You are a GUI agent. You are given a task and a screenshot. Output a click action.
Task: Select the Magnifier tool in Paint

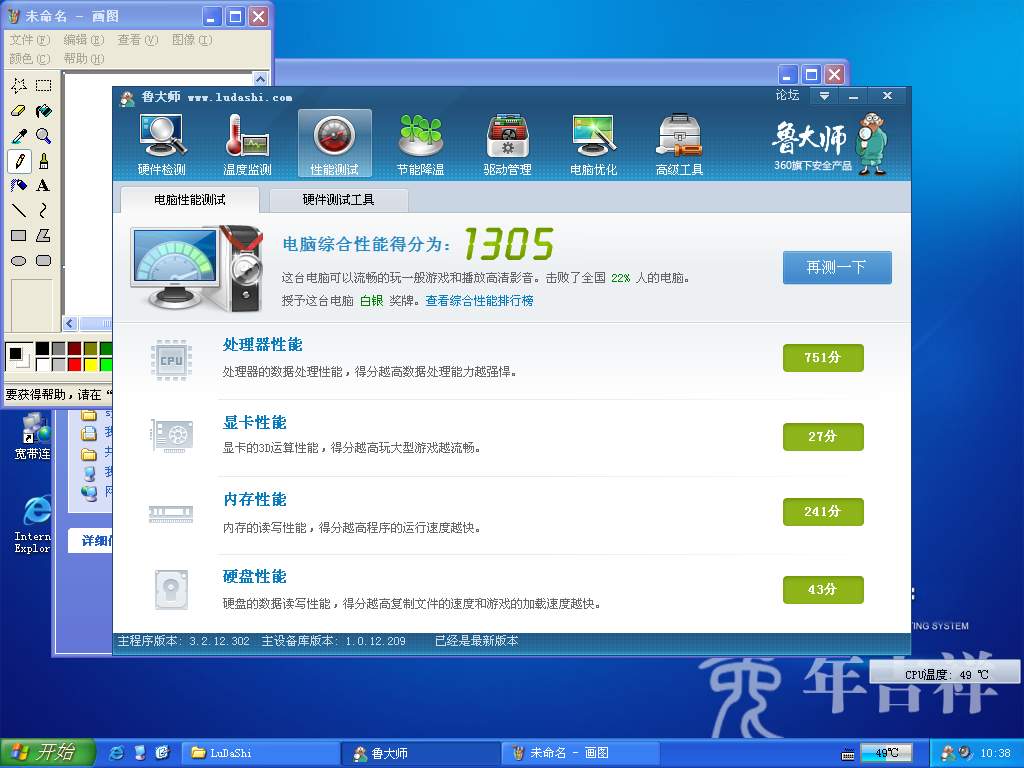point(44,136)
